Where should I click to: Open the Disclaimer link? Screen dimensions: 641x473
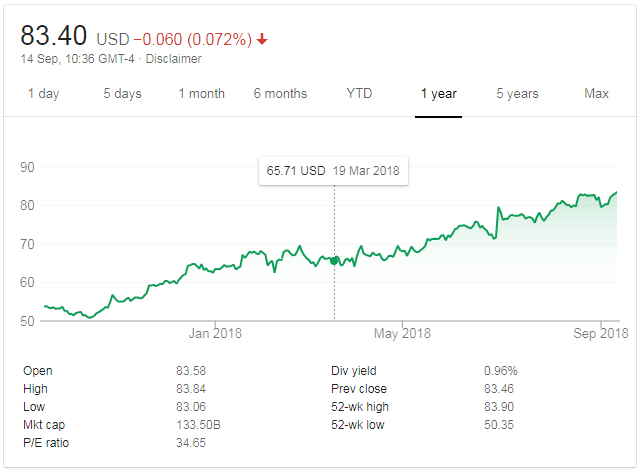pos(175,59)
